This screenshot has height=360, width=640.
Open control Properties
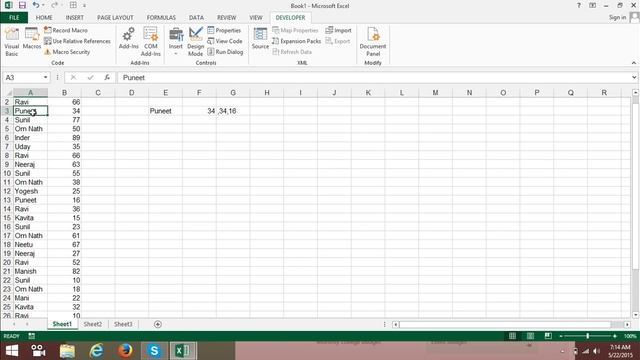click(224, 30)
